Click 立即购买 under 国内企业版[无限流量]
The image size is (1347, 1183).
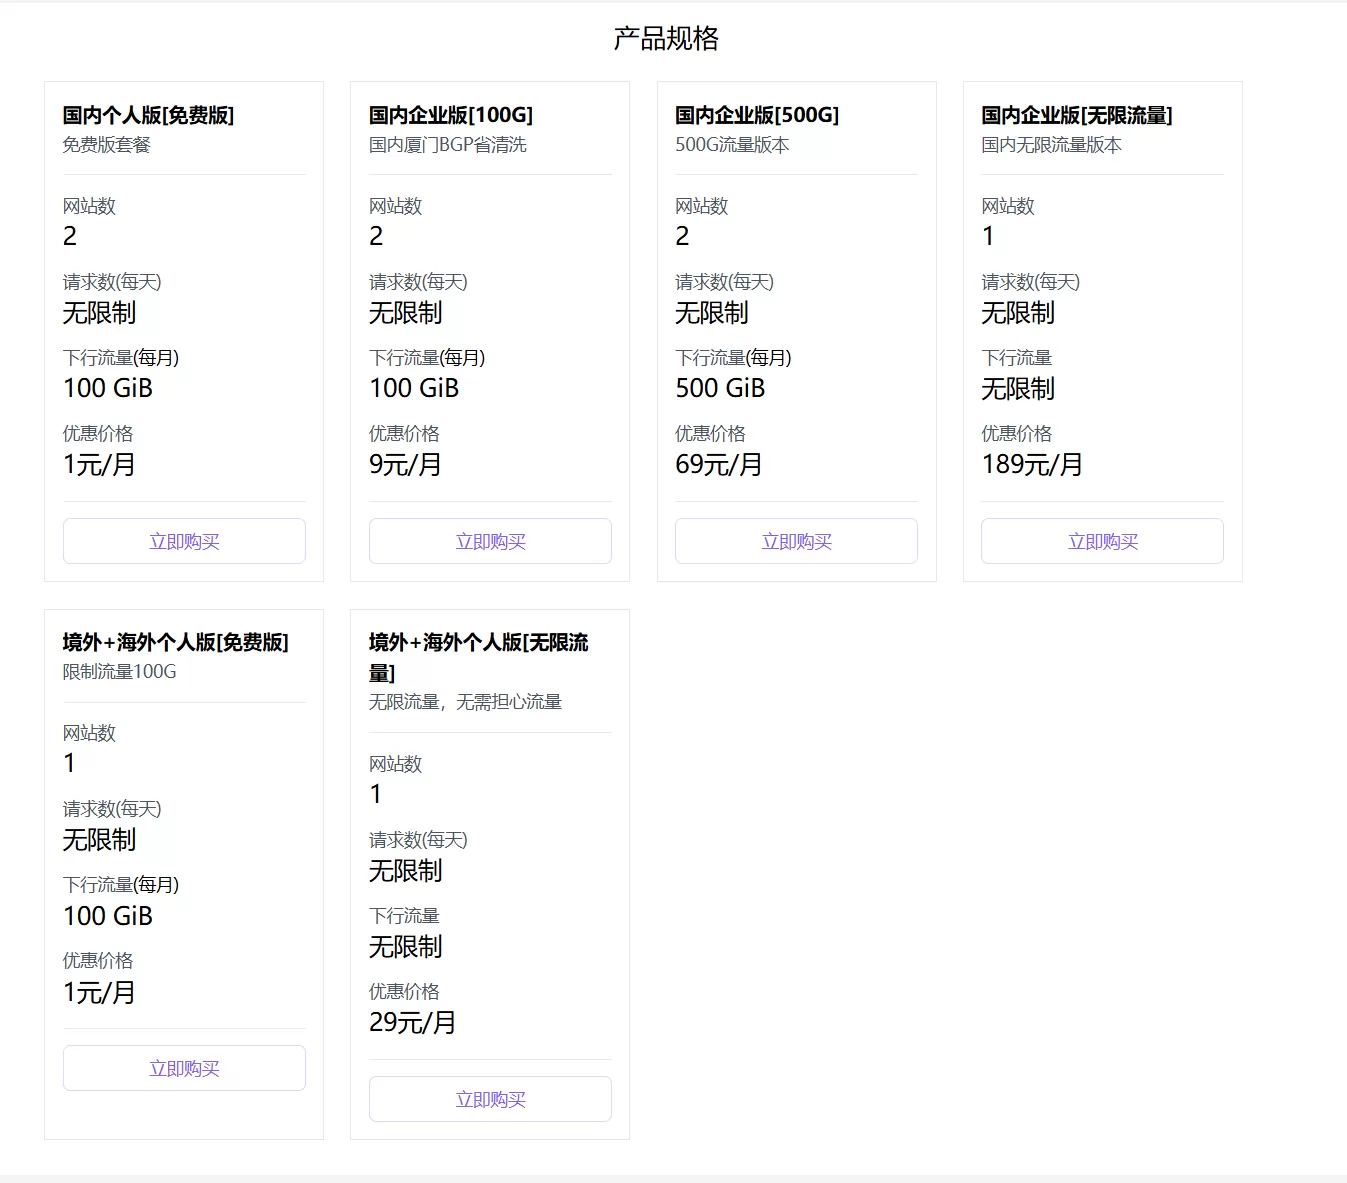click(x=1102, y=541)
